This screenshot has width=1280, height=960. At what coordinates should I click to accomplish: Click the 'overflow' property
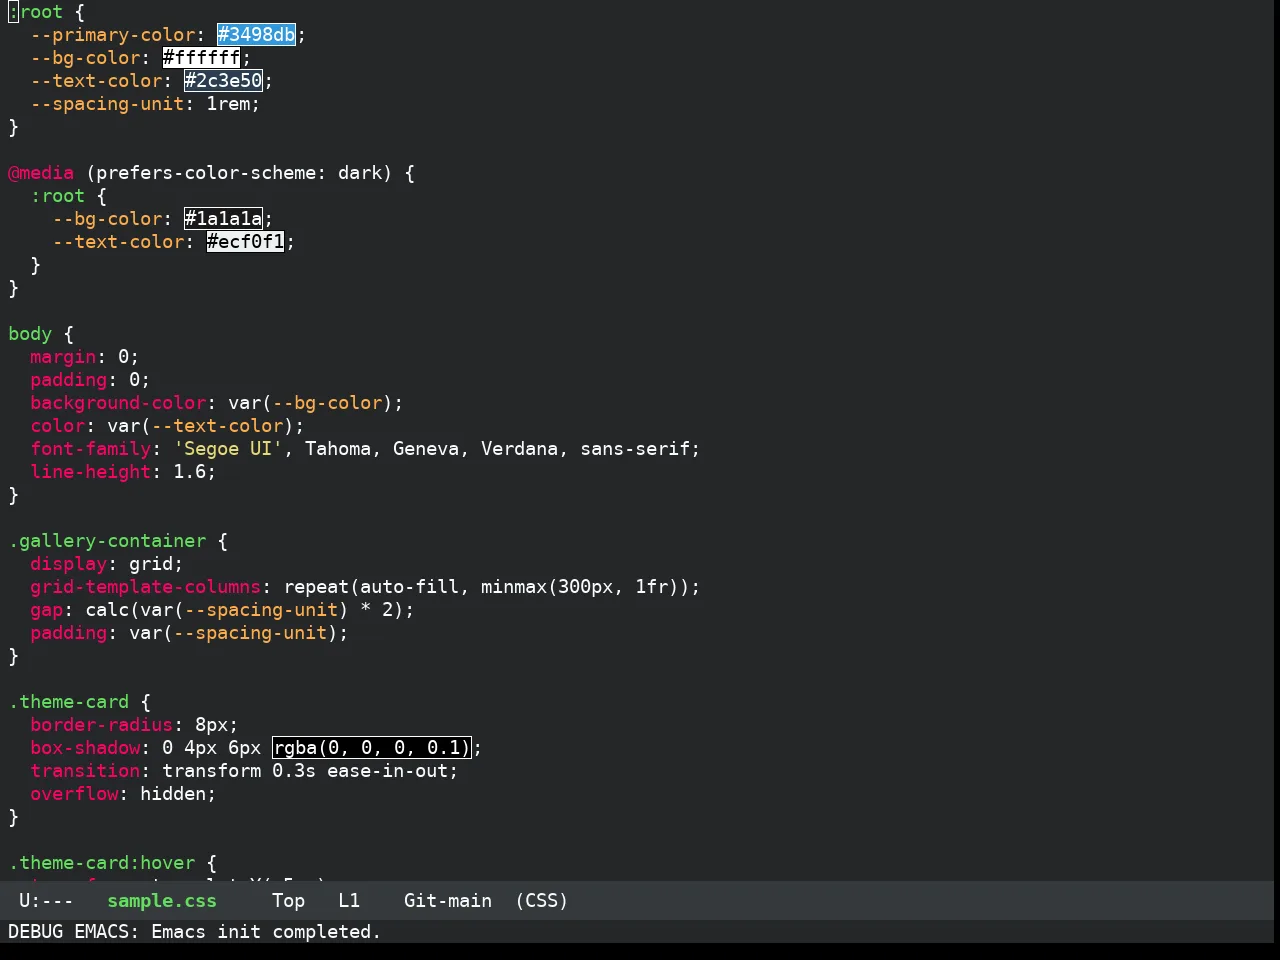click(74, 794)
